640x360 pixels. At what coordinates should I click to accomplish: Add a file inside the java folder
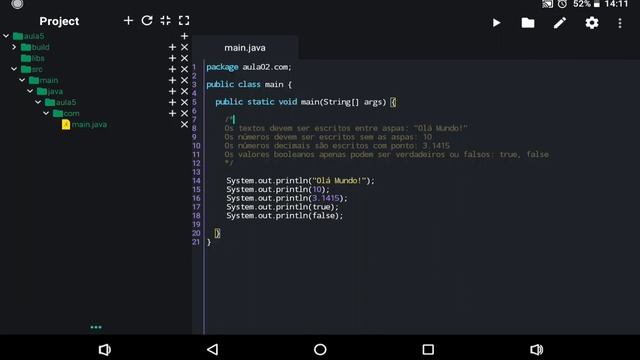[172, 91]
